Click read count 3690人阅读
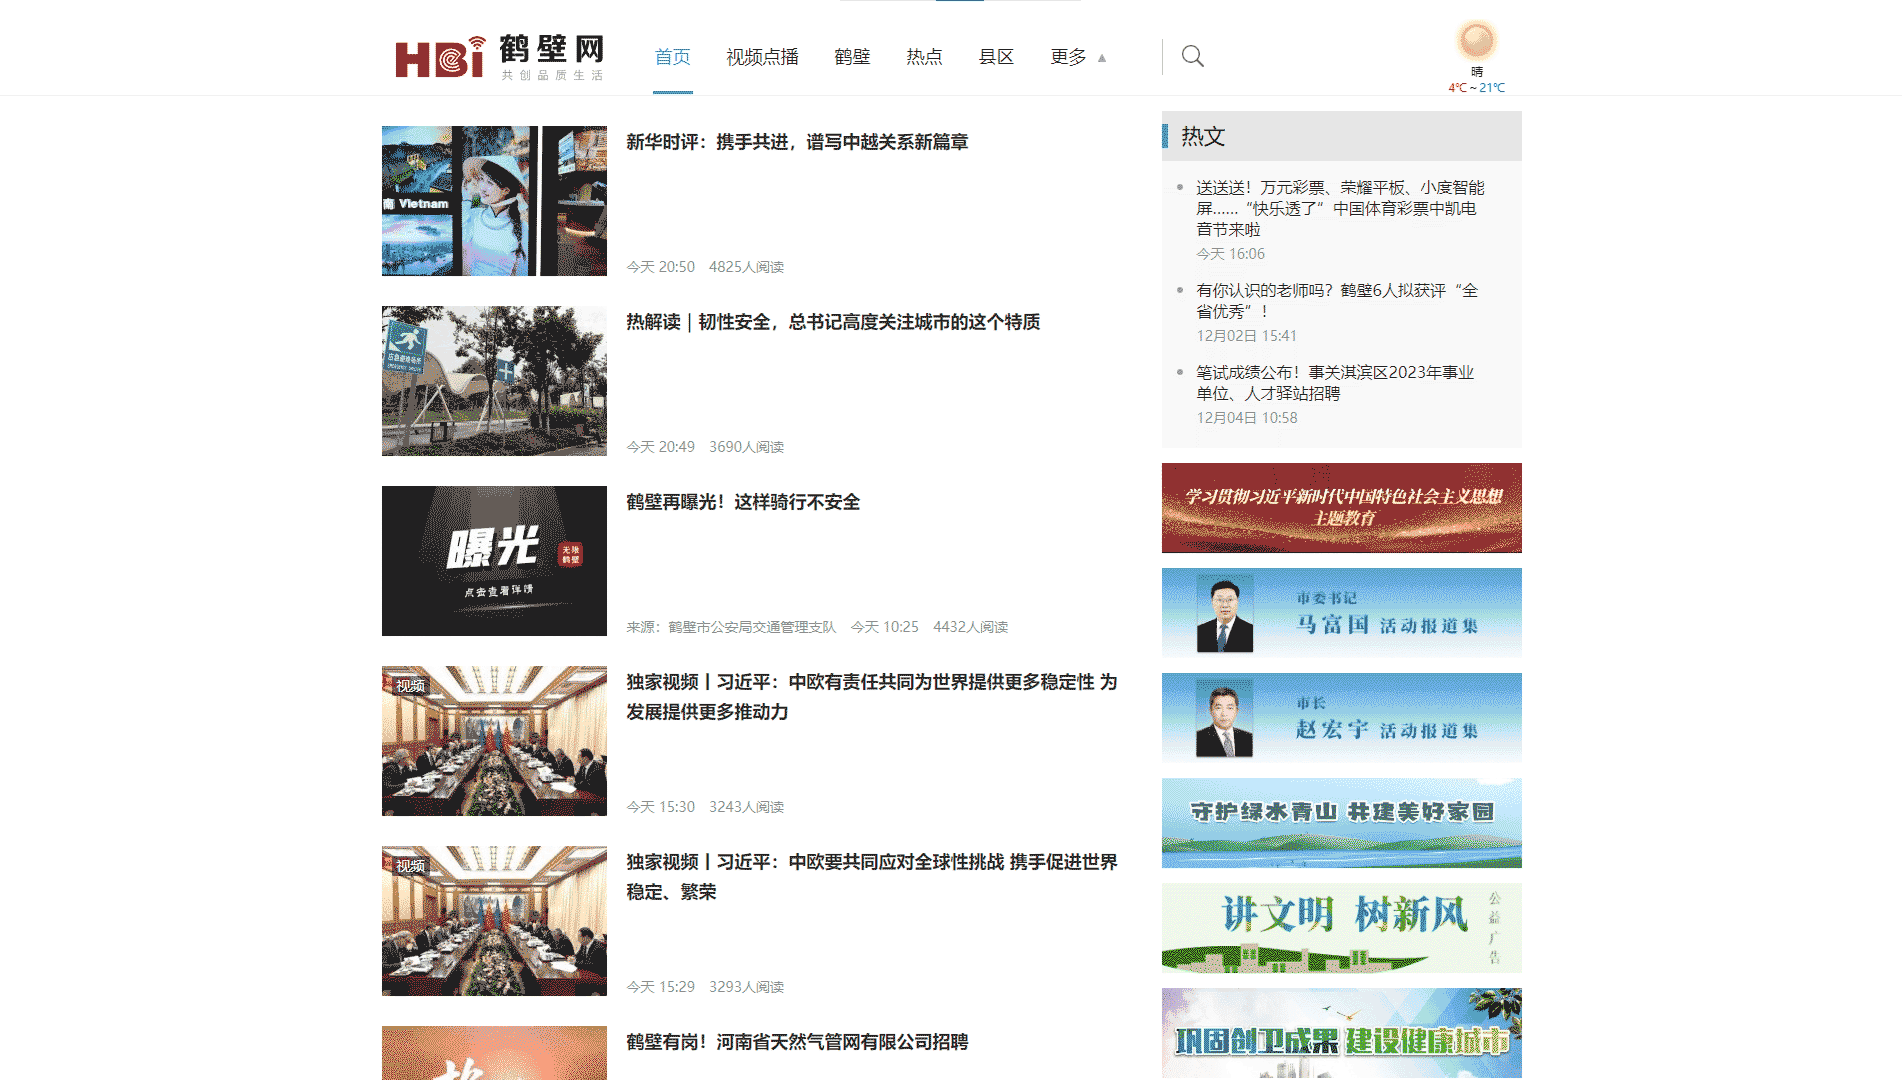The width and height of the screenshot is (1902, 1080). (x=746, y=447)
